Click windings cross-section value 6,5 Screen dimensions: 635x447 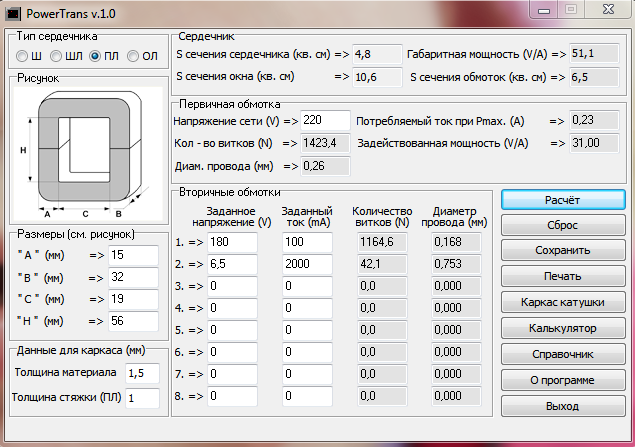595,77
